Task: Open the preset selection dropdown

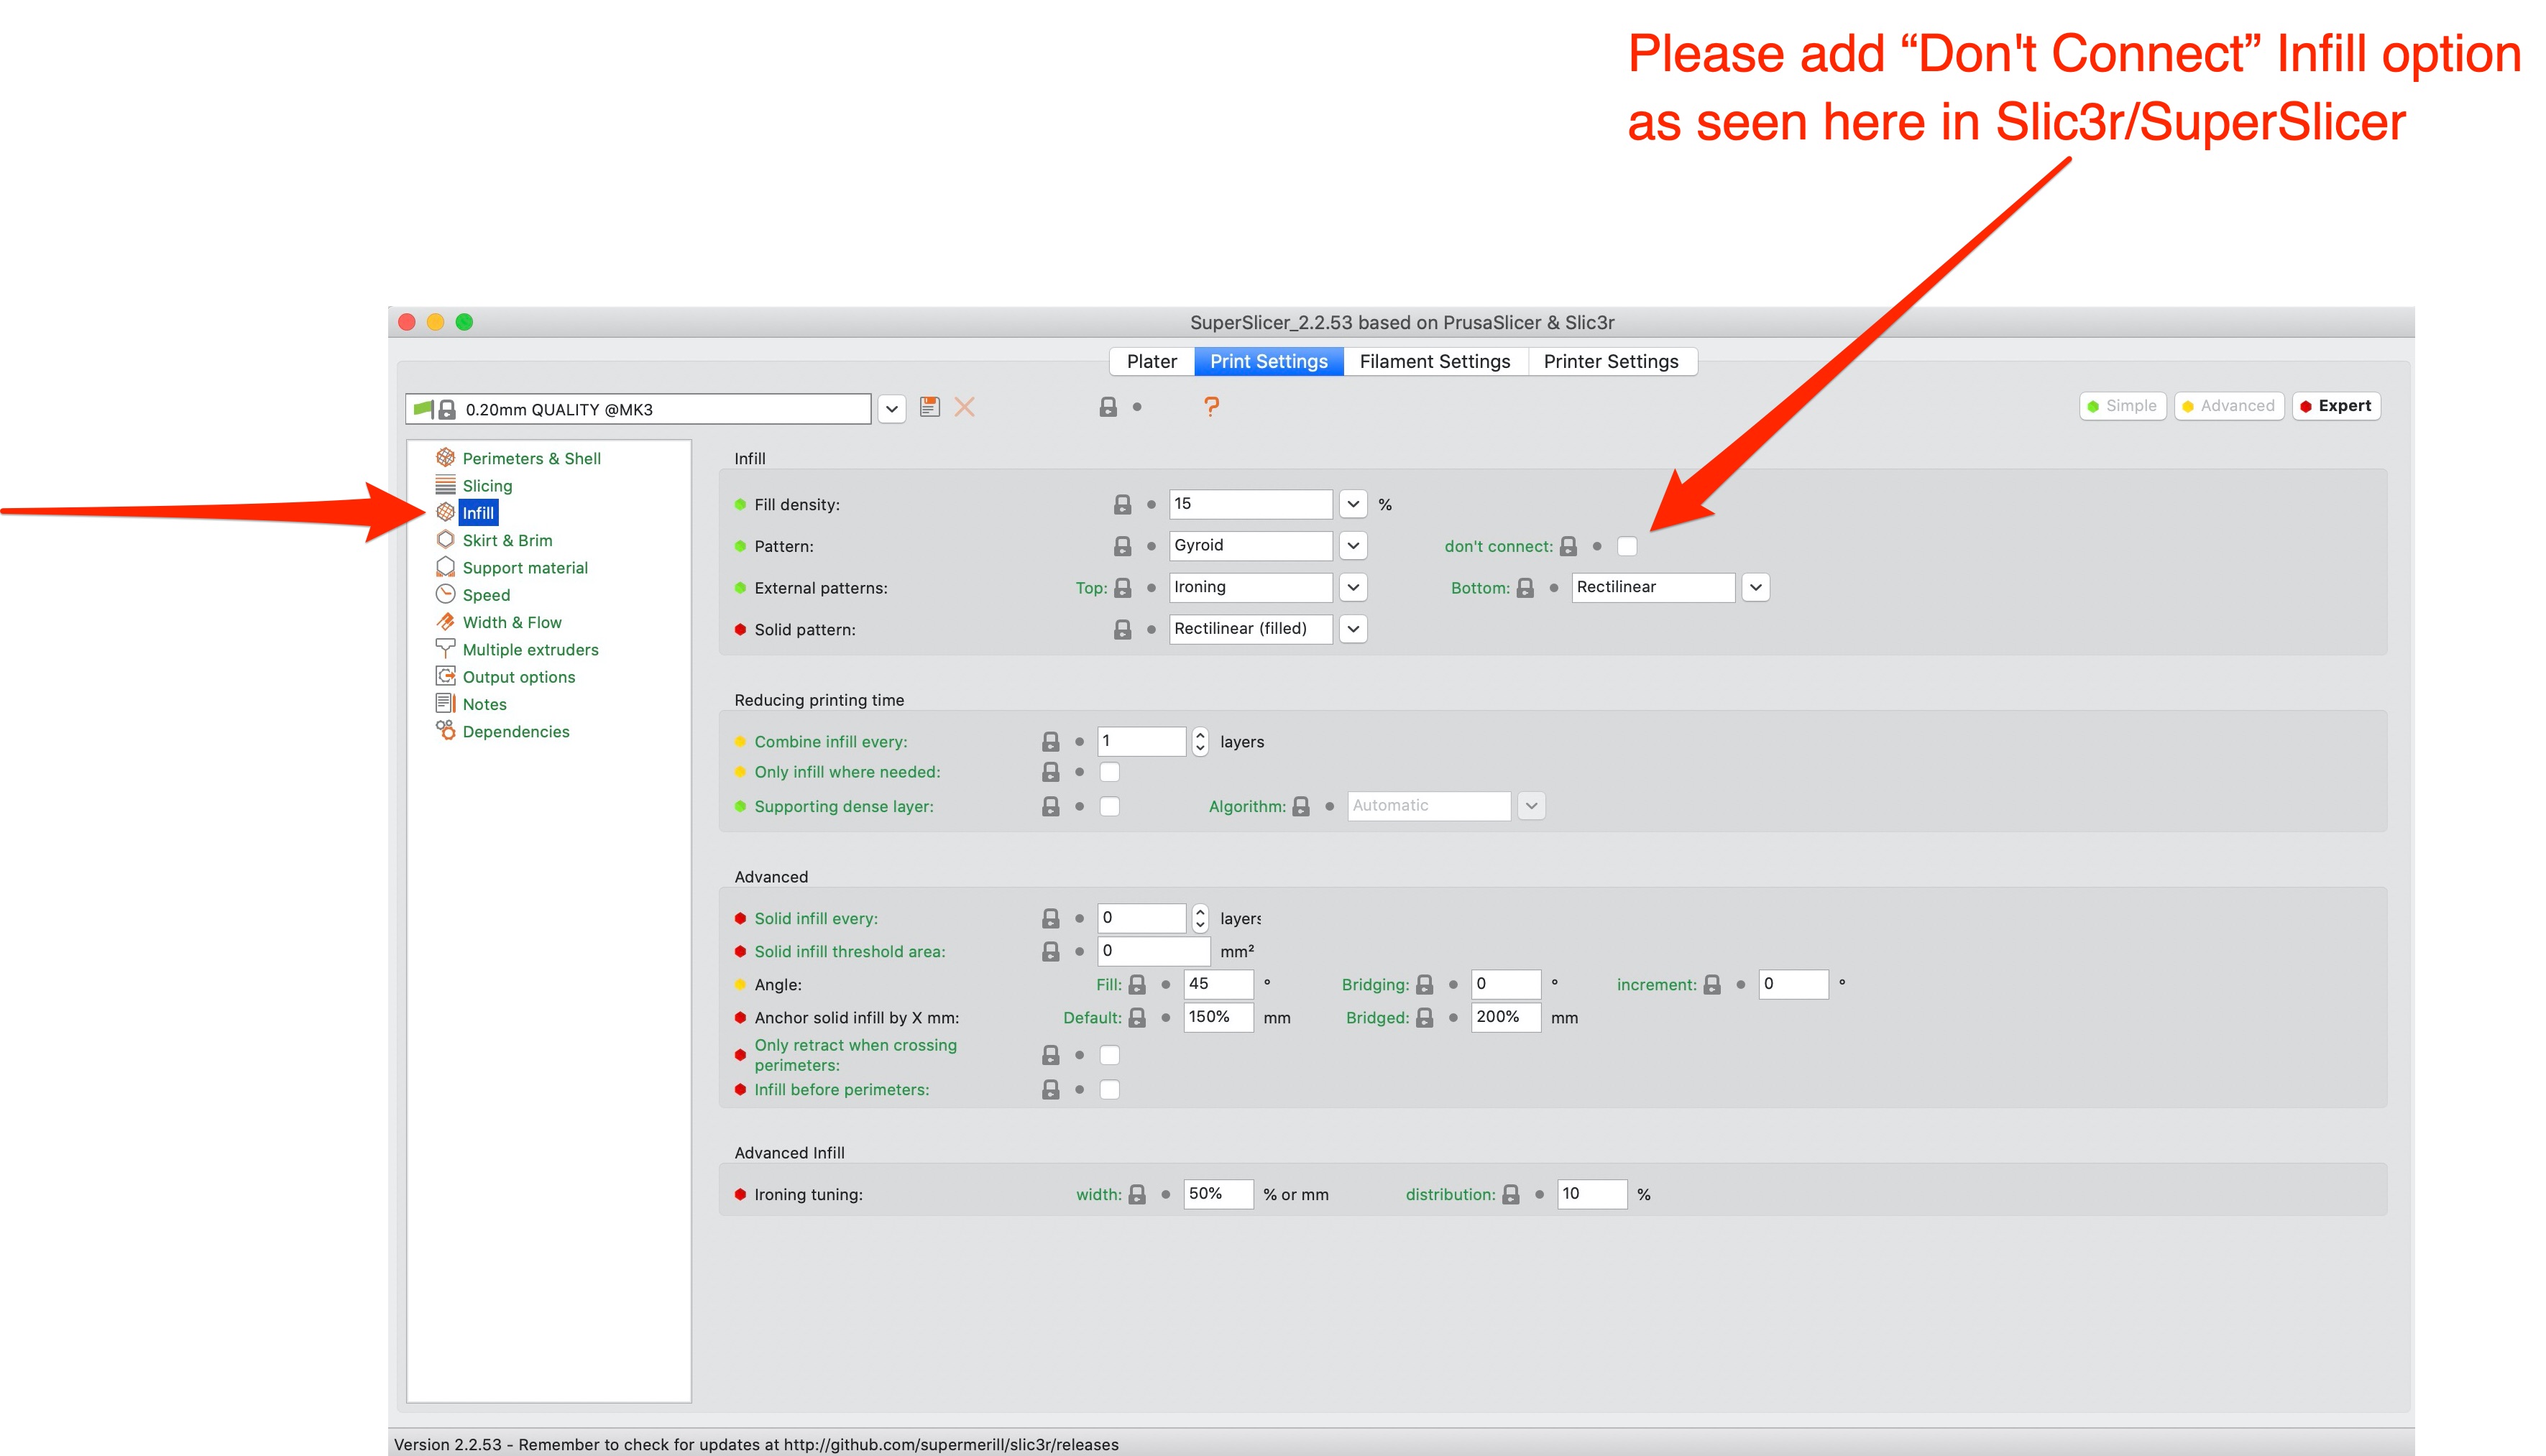Action: [891, 408]
